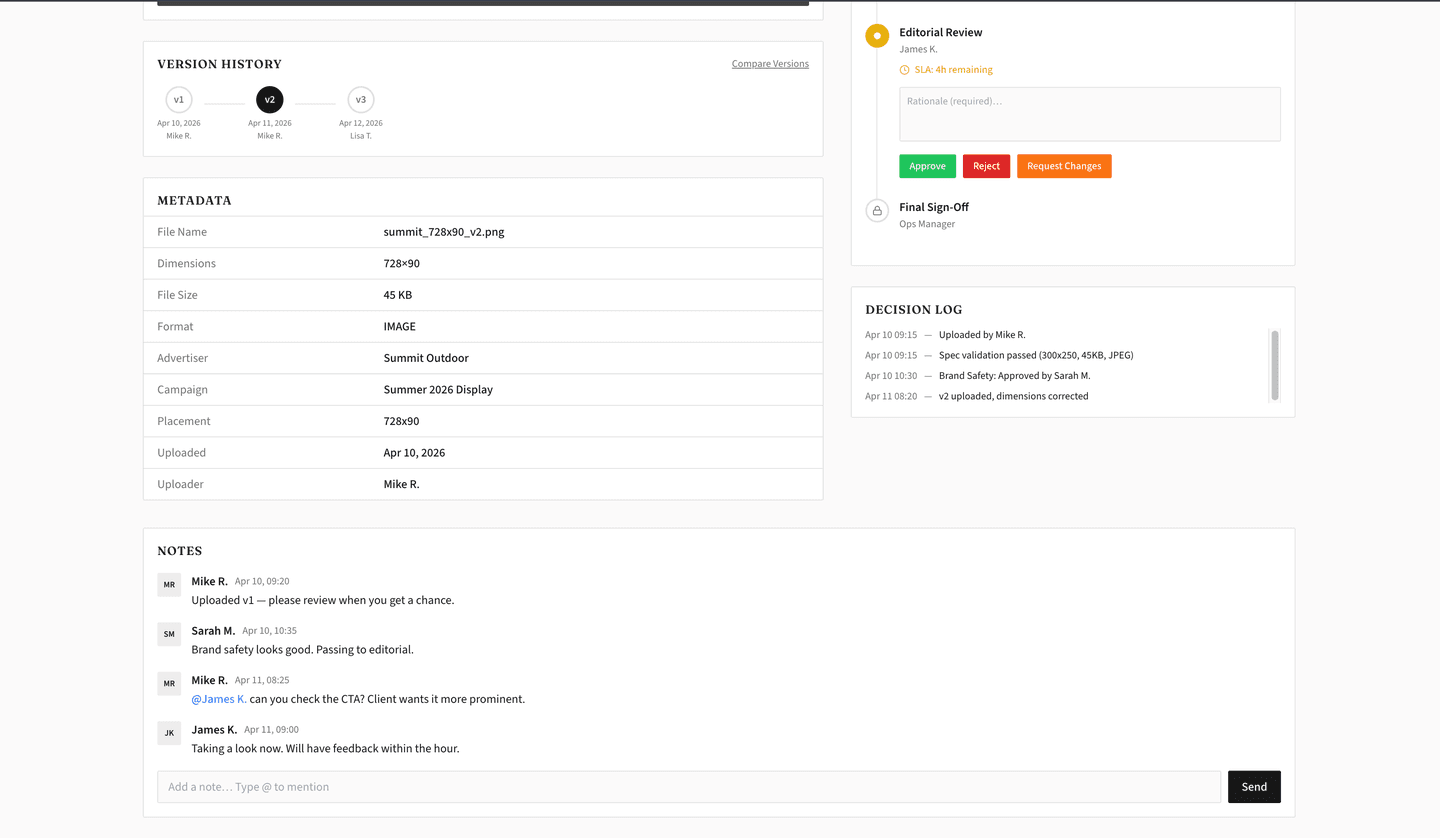Approve the Editorial Review

coord(927,166)
